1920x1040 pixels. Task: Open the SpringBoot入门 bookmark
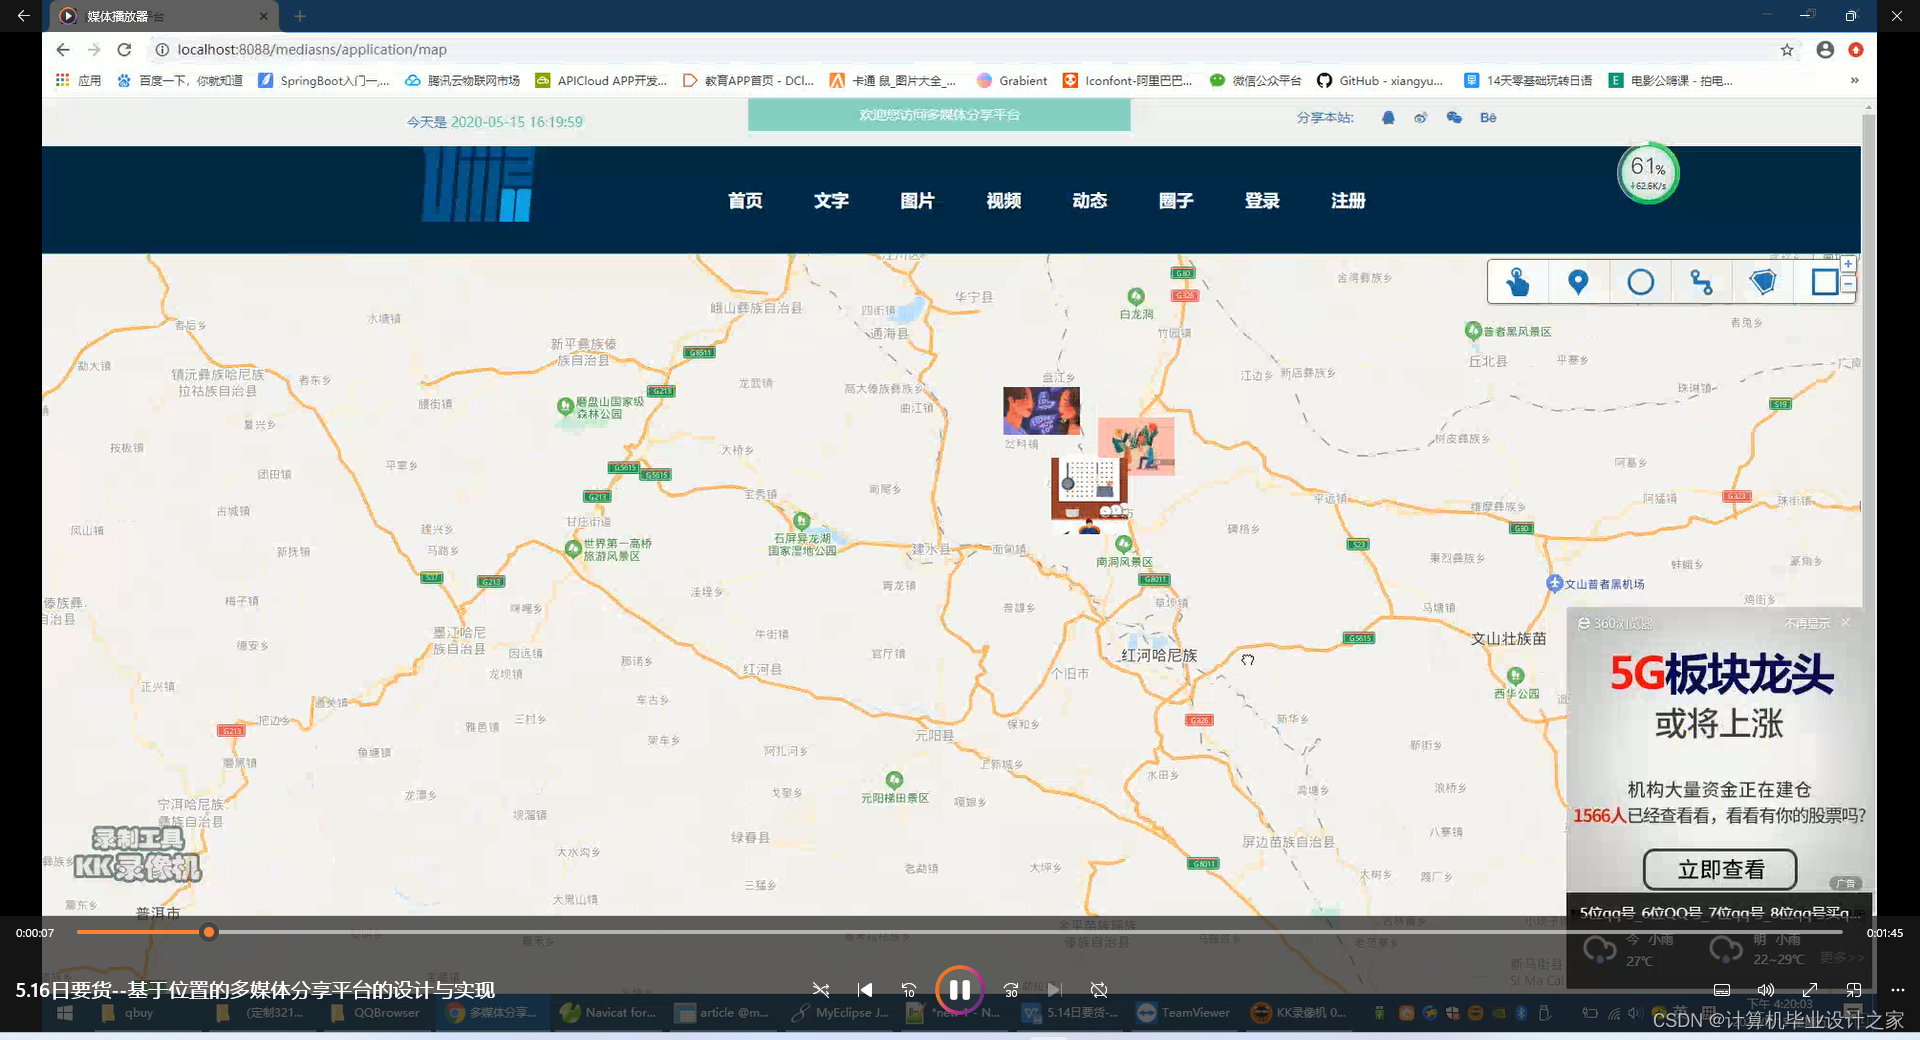pyautogui.click(x=324, y=80)
